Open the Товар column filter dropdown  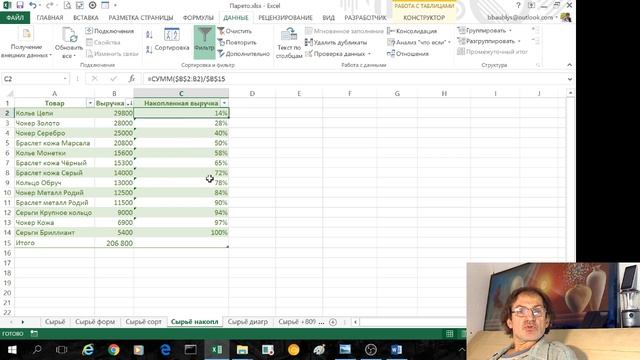(x=90, y=103)
